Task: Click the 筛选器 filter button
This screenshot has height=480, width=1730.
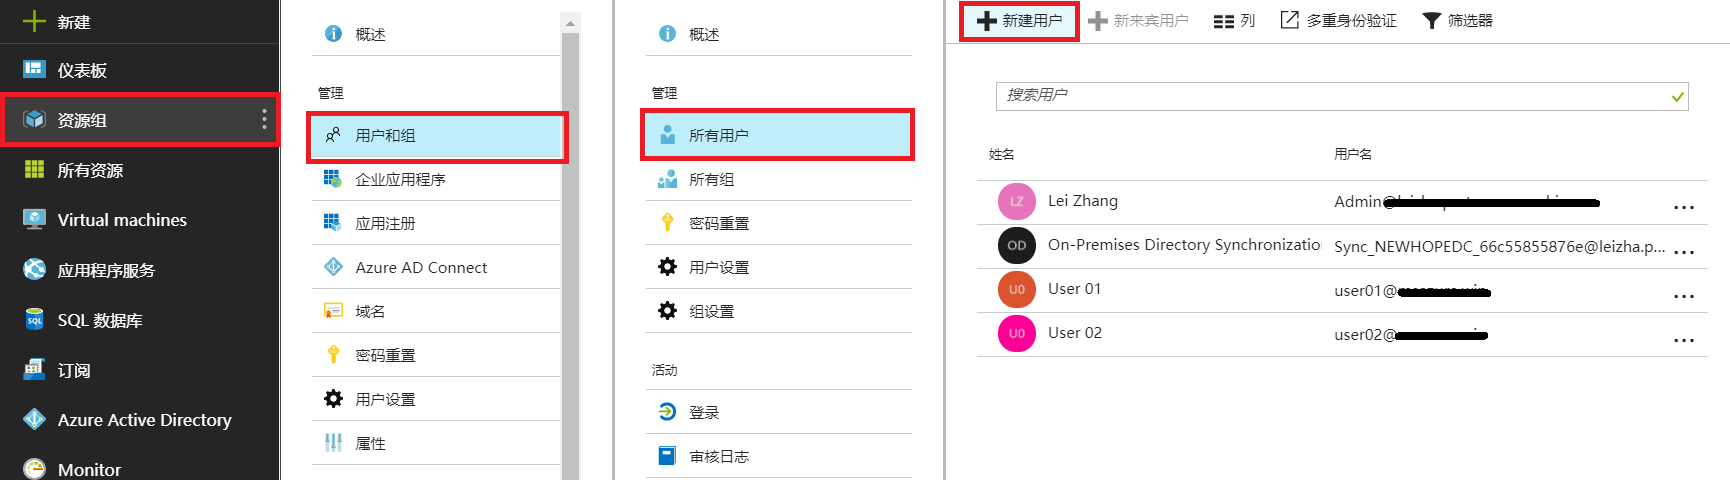Action: point(1457,21)
